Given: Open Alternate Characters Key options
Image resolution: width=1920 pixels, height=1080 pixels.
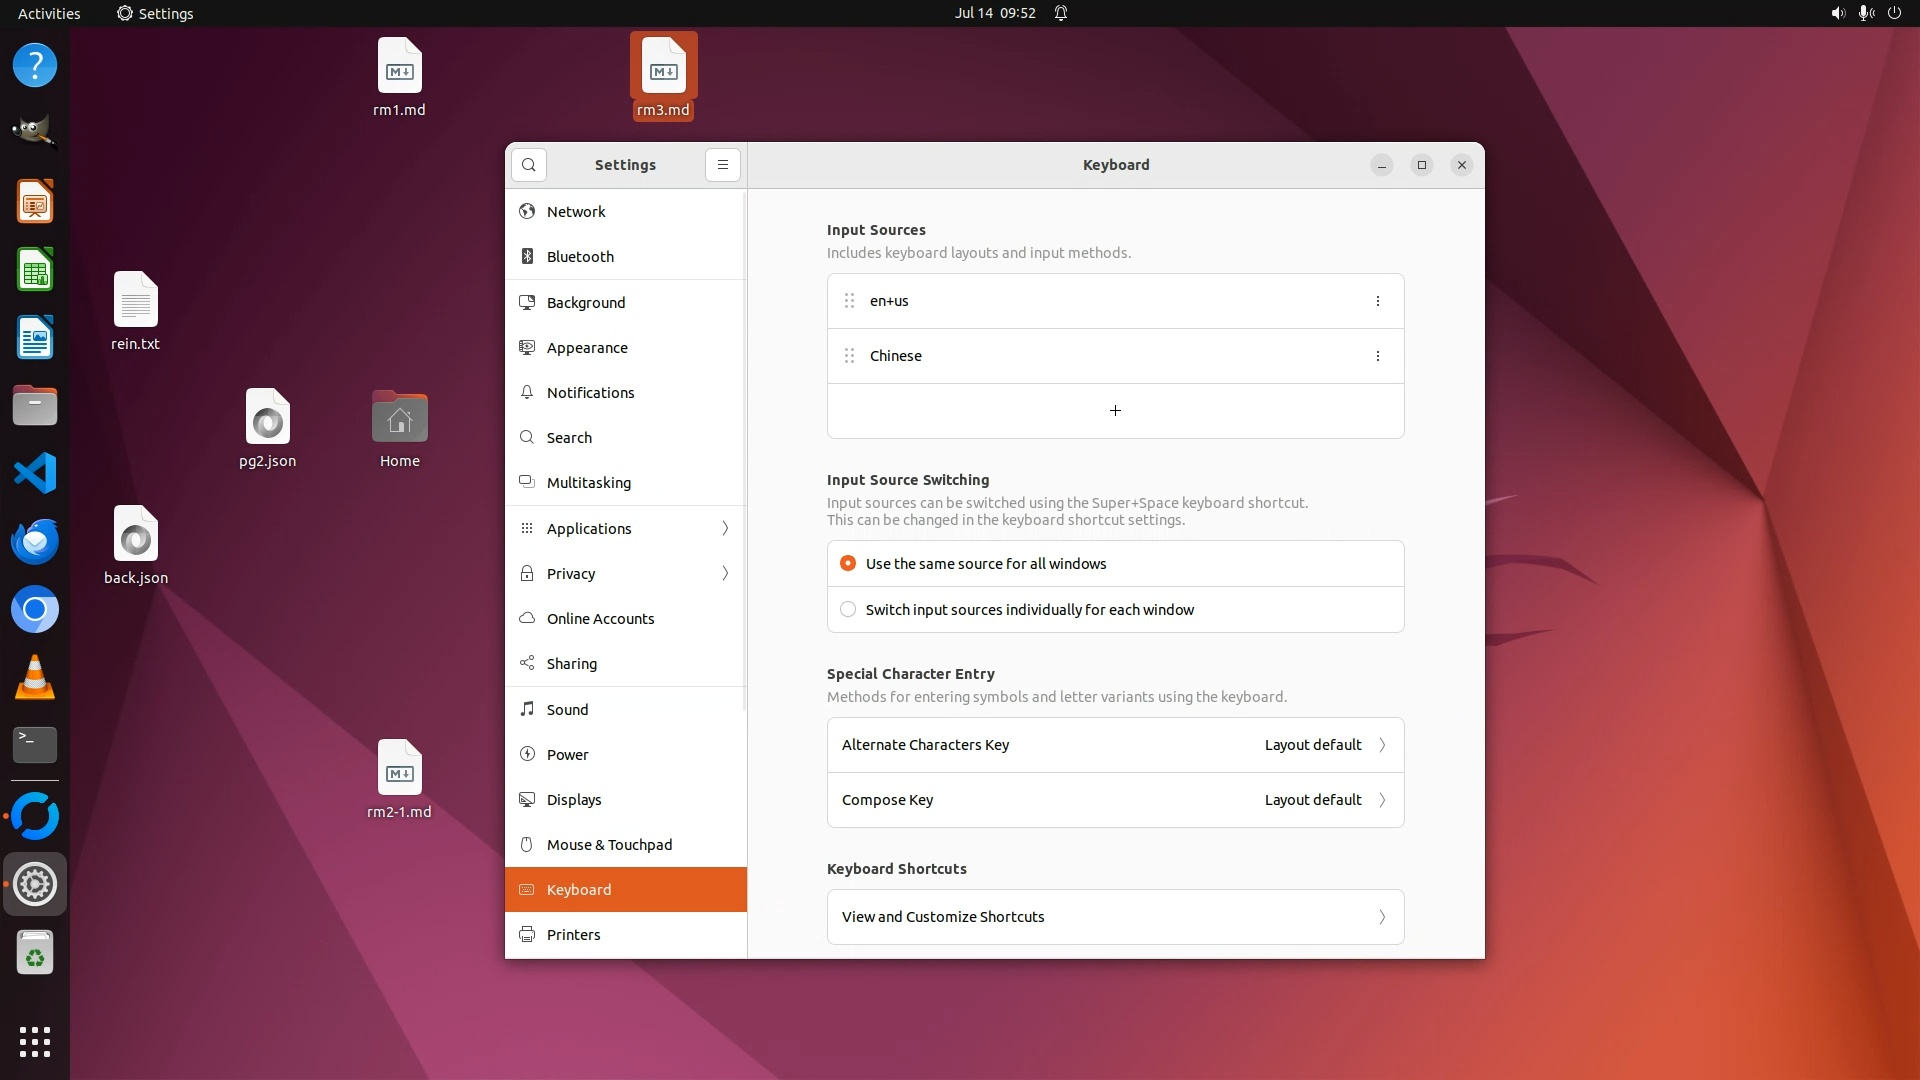Looking at the screenshot, I should tap(1115, 745).
